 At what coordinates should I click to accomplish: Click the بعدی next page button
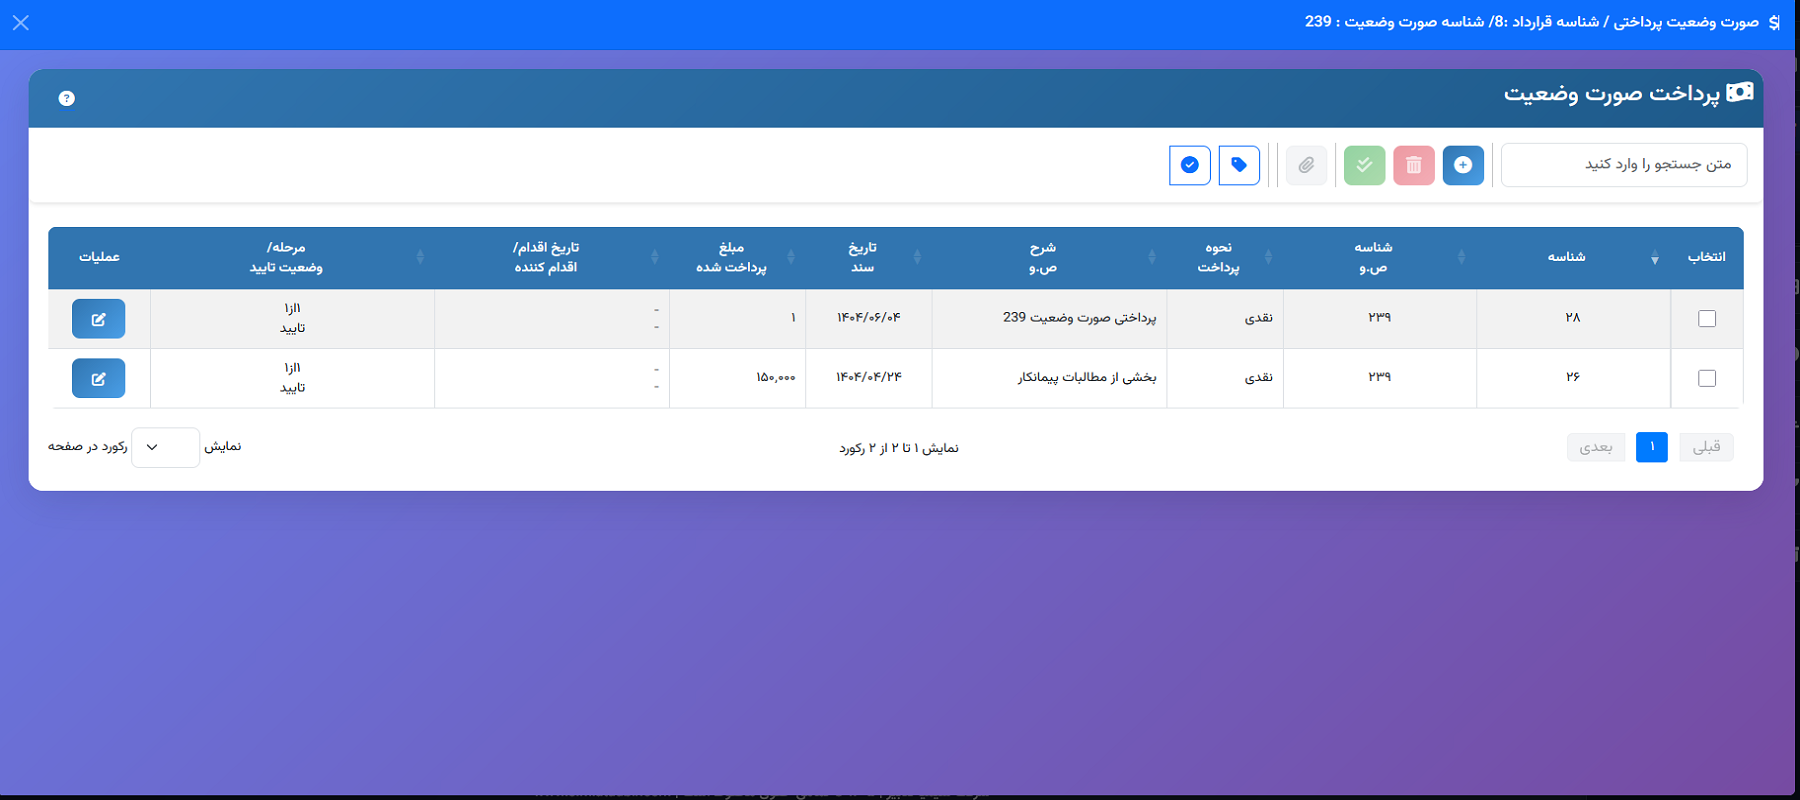point(1596,447)
